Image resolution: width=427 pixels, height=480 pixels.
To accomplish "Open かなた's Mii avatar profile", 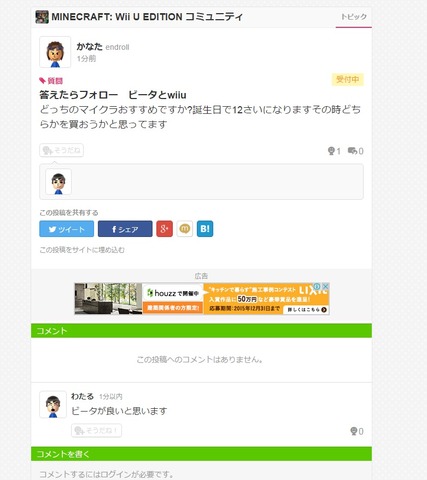I will click(55, 52).
